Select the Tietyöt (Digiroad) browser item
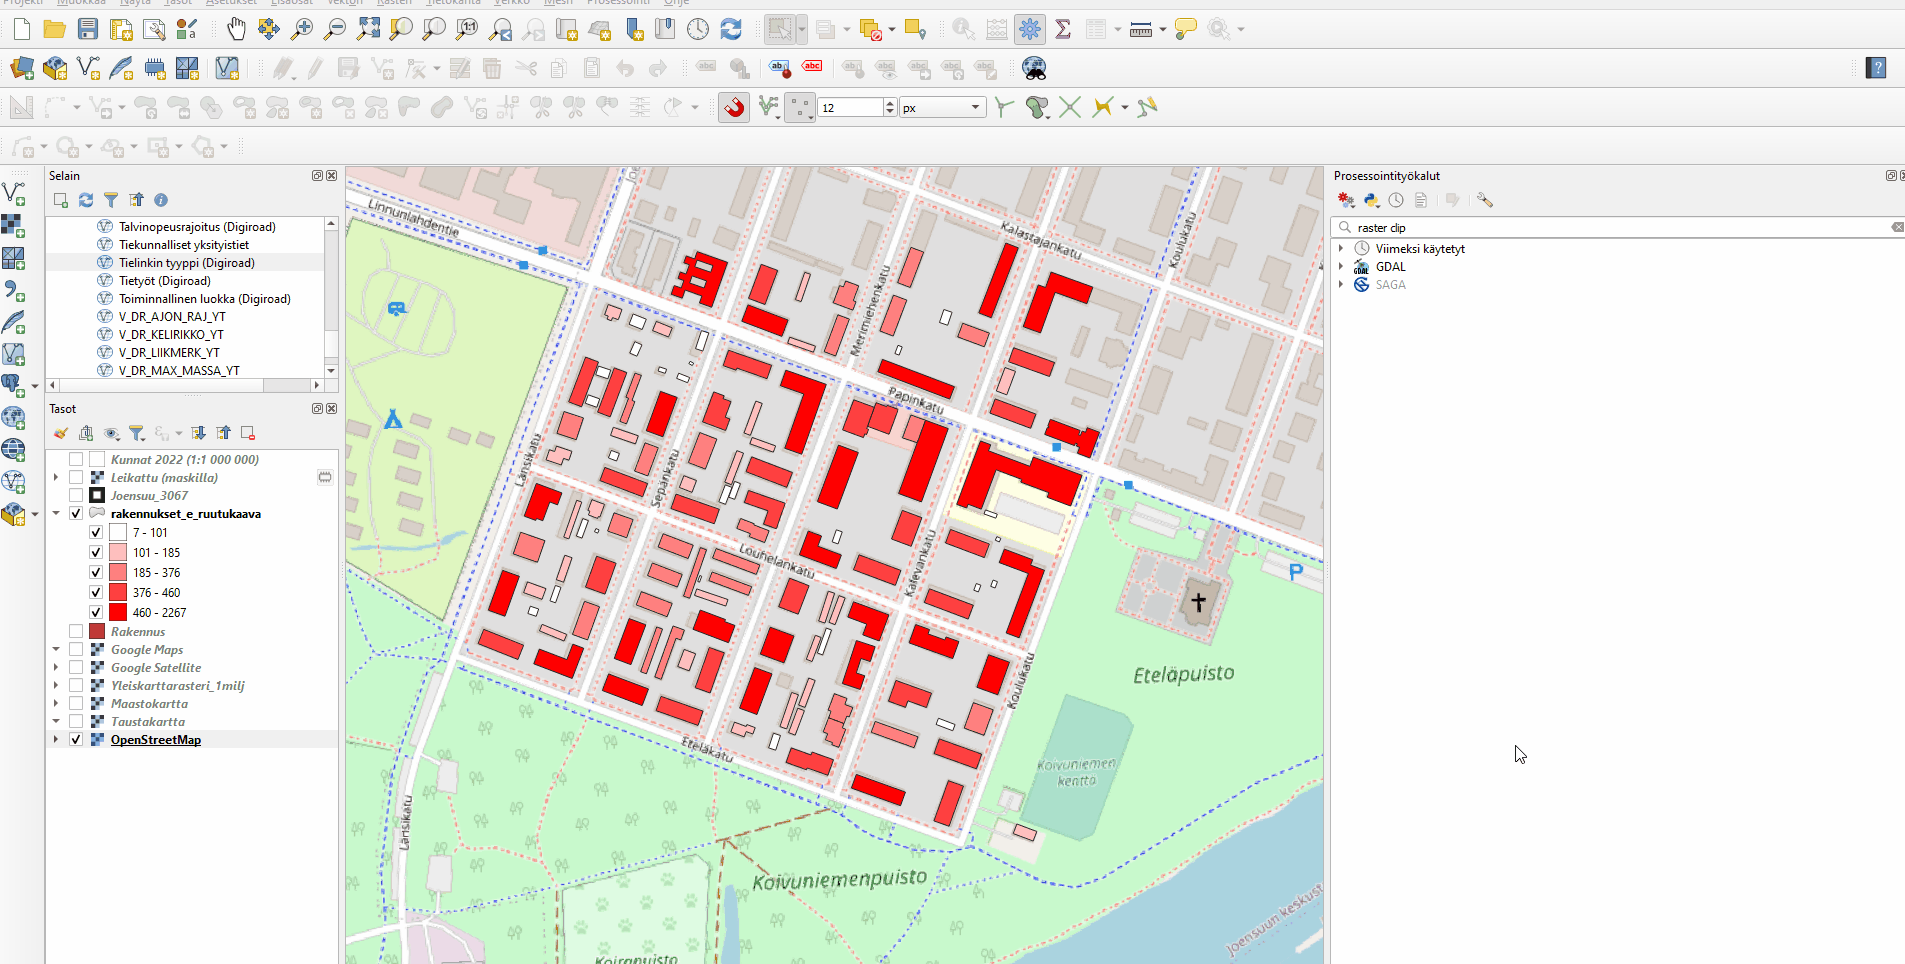The image size is (1905, 964). (x=164, y=281)
